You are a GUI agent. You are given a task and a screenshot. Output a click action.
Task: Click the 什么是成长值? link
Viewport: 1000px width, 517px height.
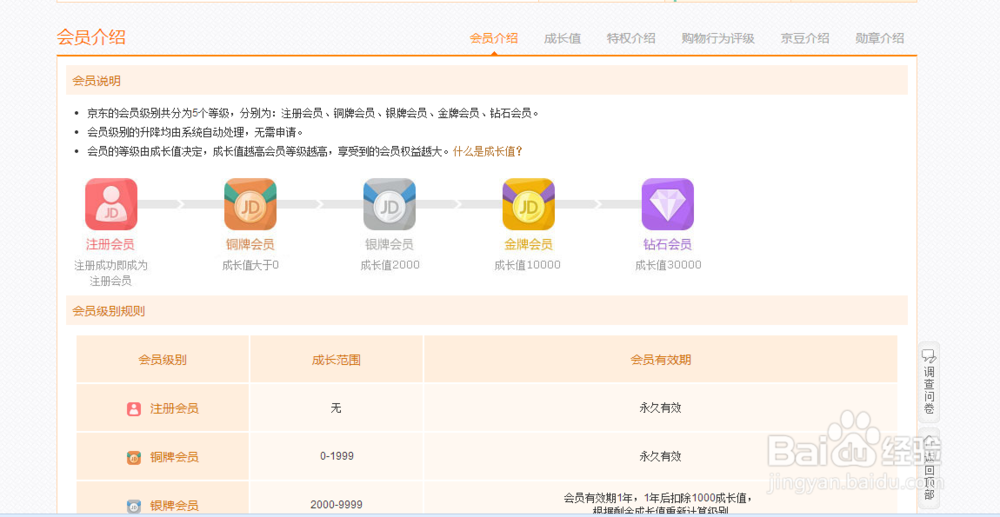488,152
